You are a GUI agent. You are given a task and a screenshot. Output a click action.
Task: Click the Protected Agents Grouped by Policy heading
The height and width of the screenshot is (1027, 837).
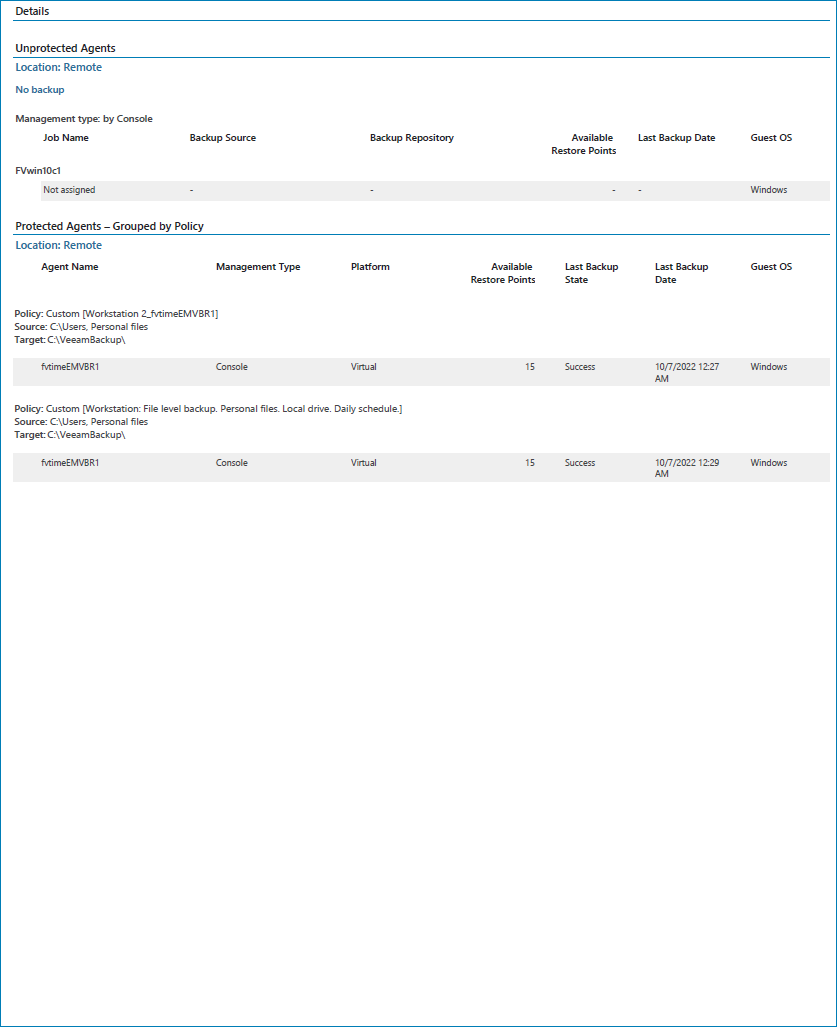coord(110,225)
